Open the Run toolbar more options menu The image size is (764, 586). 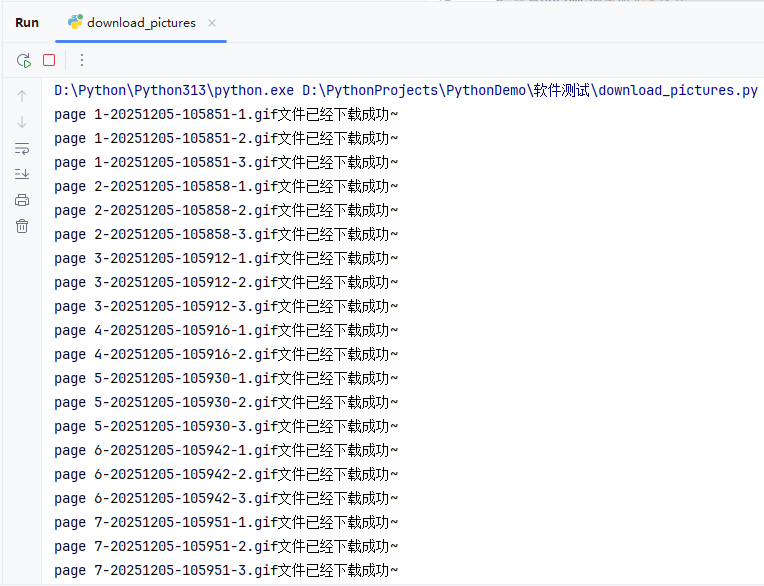tap(82, 60)
